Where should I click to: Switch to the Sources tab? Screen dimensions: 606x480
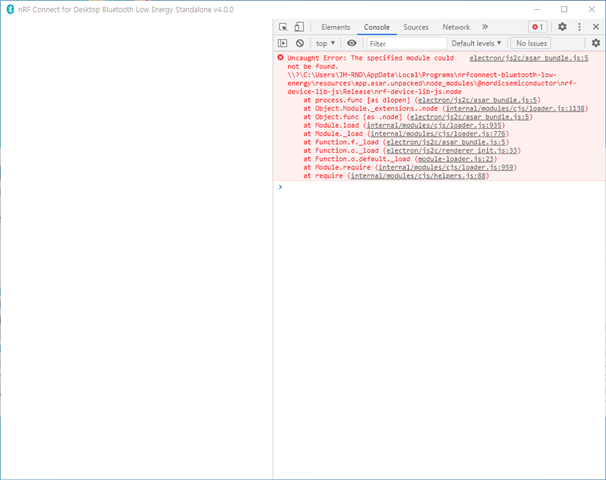point(415,27)
